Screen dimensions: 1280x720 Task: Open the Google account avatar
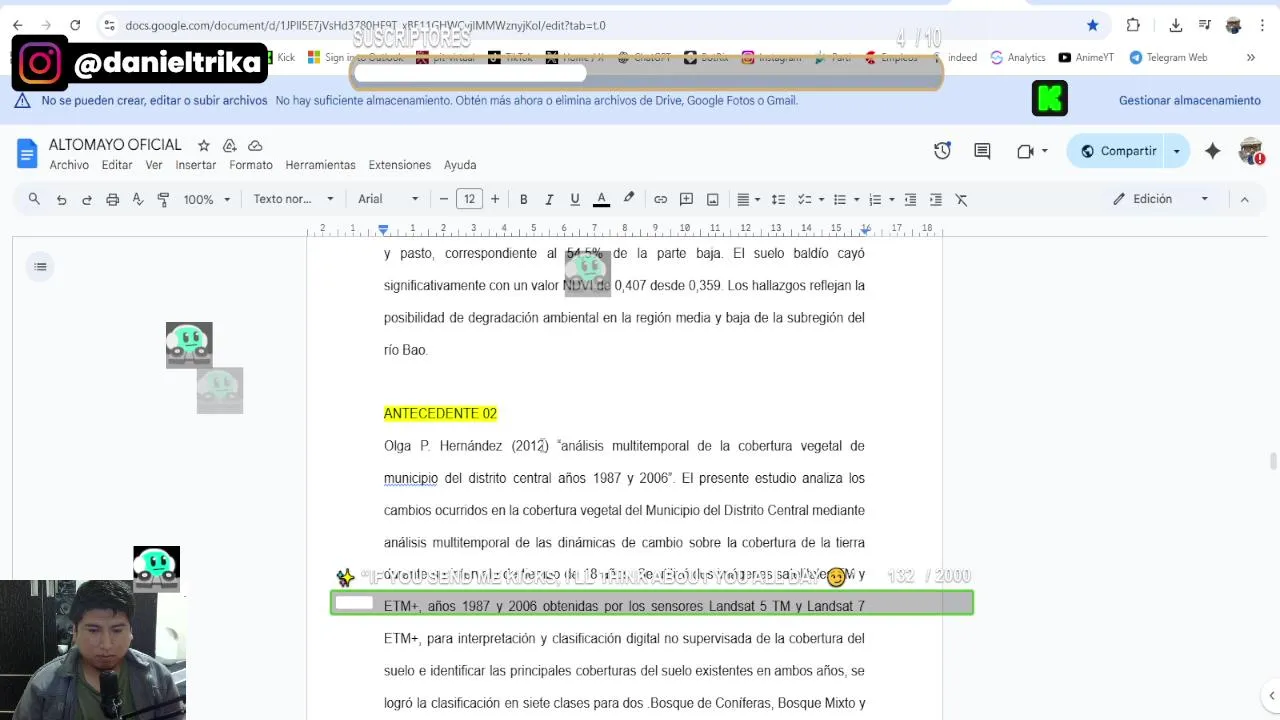pyautogui.click(x=1251, y=151)
